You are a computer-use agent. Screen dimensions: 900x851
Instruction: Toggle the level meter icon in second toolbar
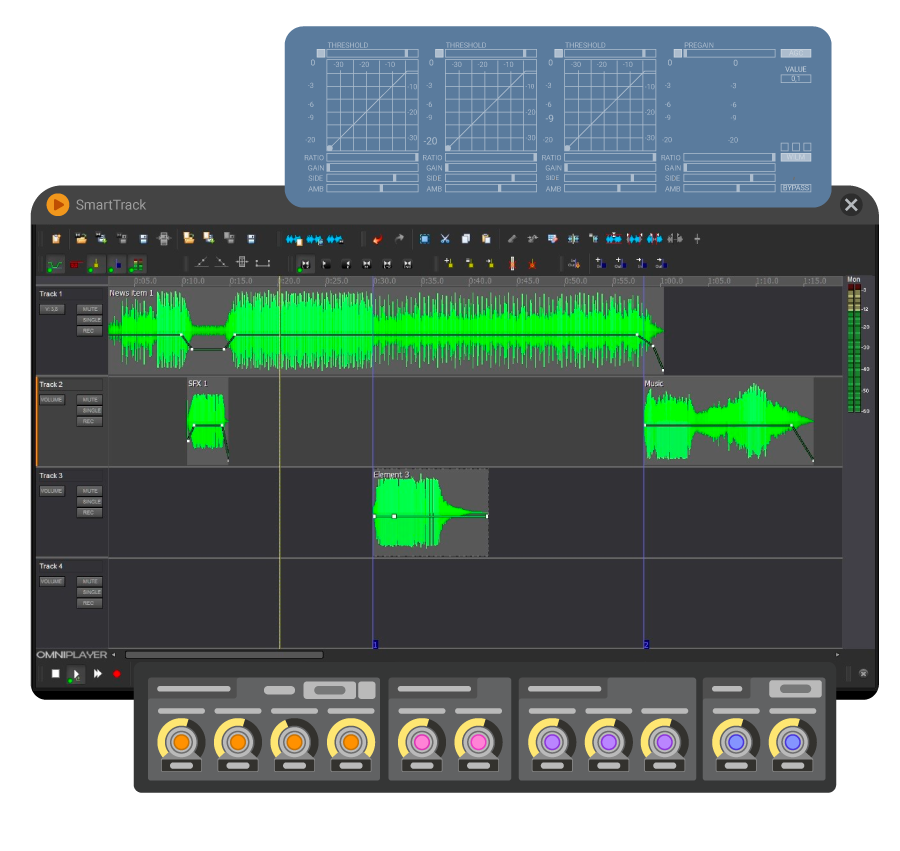(137, 265)
